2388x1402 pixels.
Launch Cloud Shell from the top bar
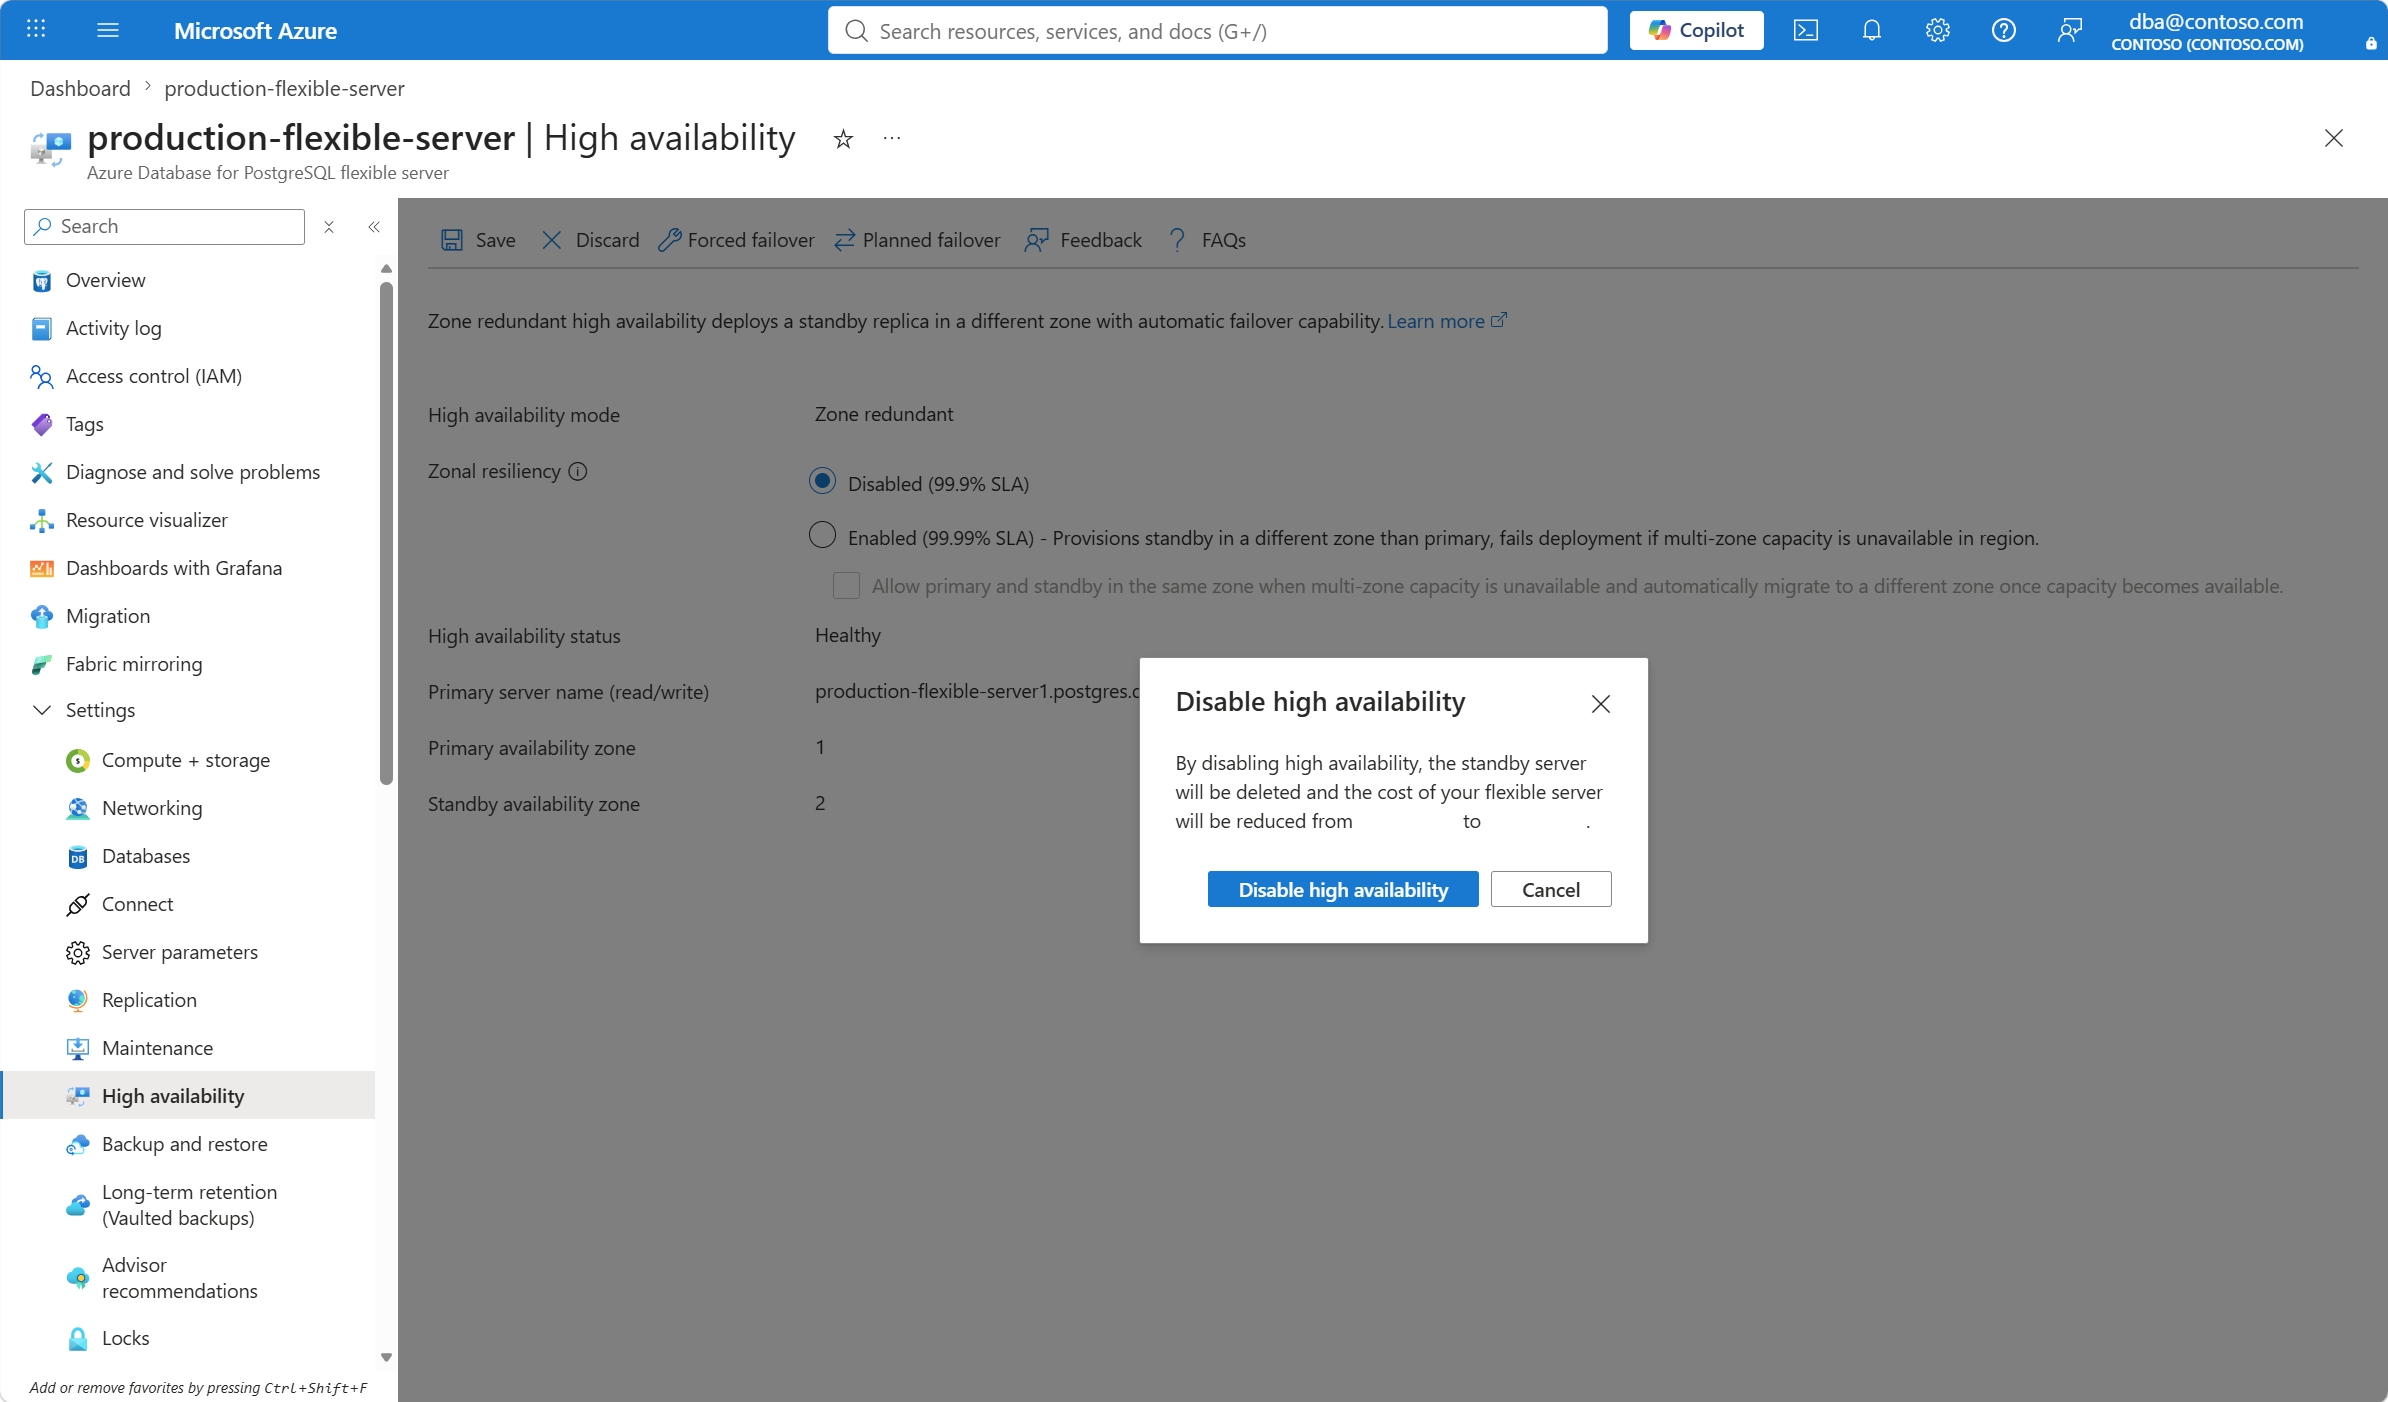[1806, 30]
